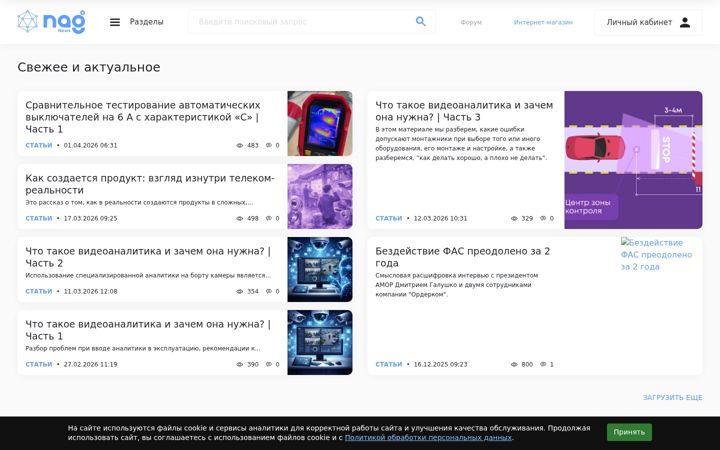Click the date text 01.04.2026 06:31
Viewport: 720px width, 450px height.
pyautogui.click(x=90, y=145)
